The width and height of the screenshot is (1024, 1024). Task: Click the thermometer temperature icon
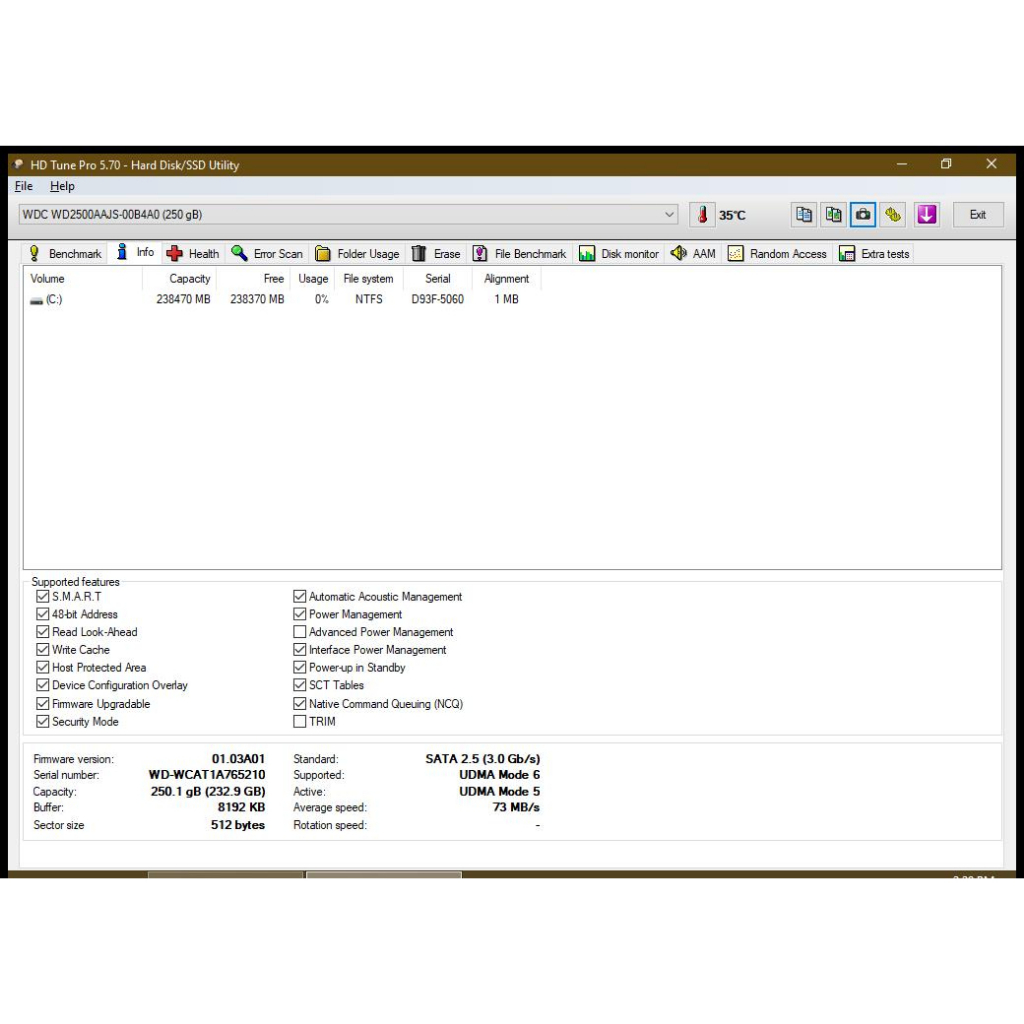(702, 214)
